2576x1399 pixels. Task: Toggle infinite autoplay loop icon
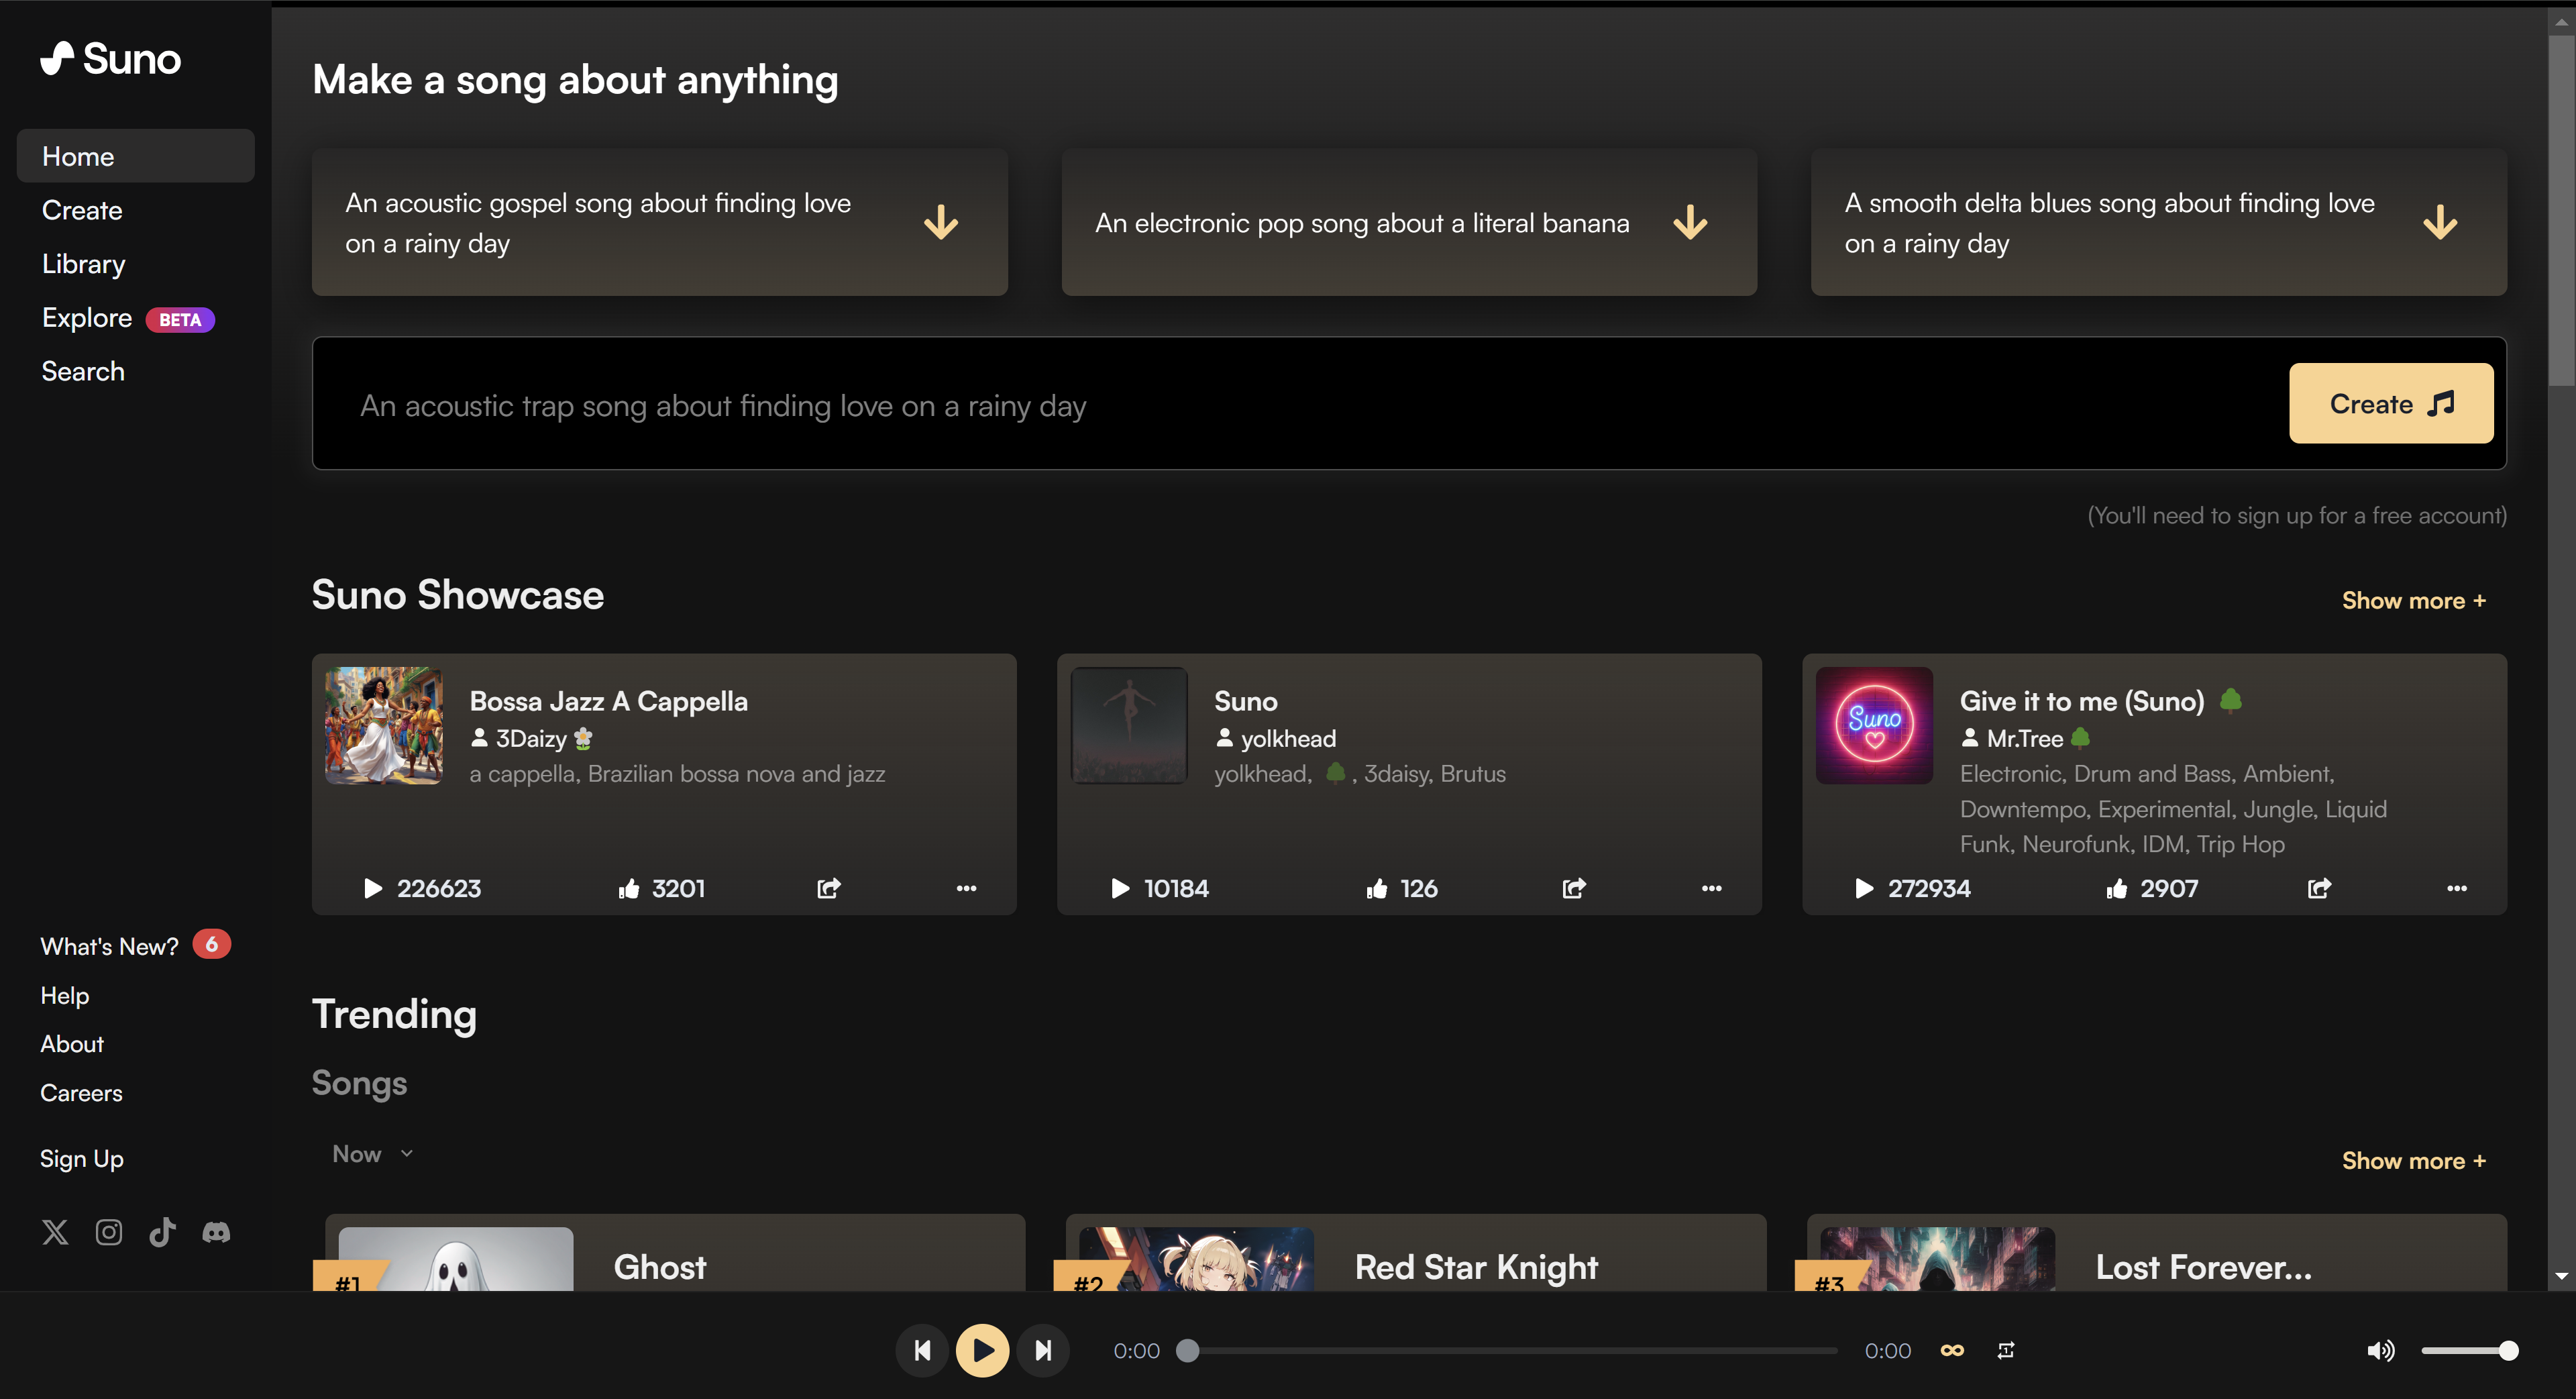click(1952, 1350)
